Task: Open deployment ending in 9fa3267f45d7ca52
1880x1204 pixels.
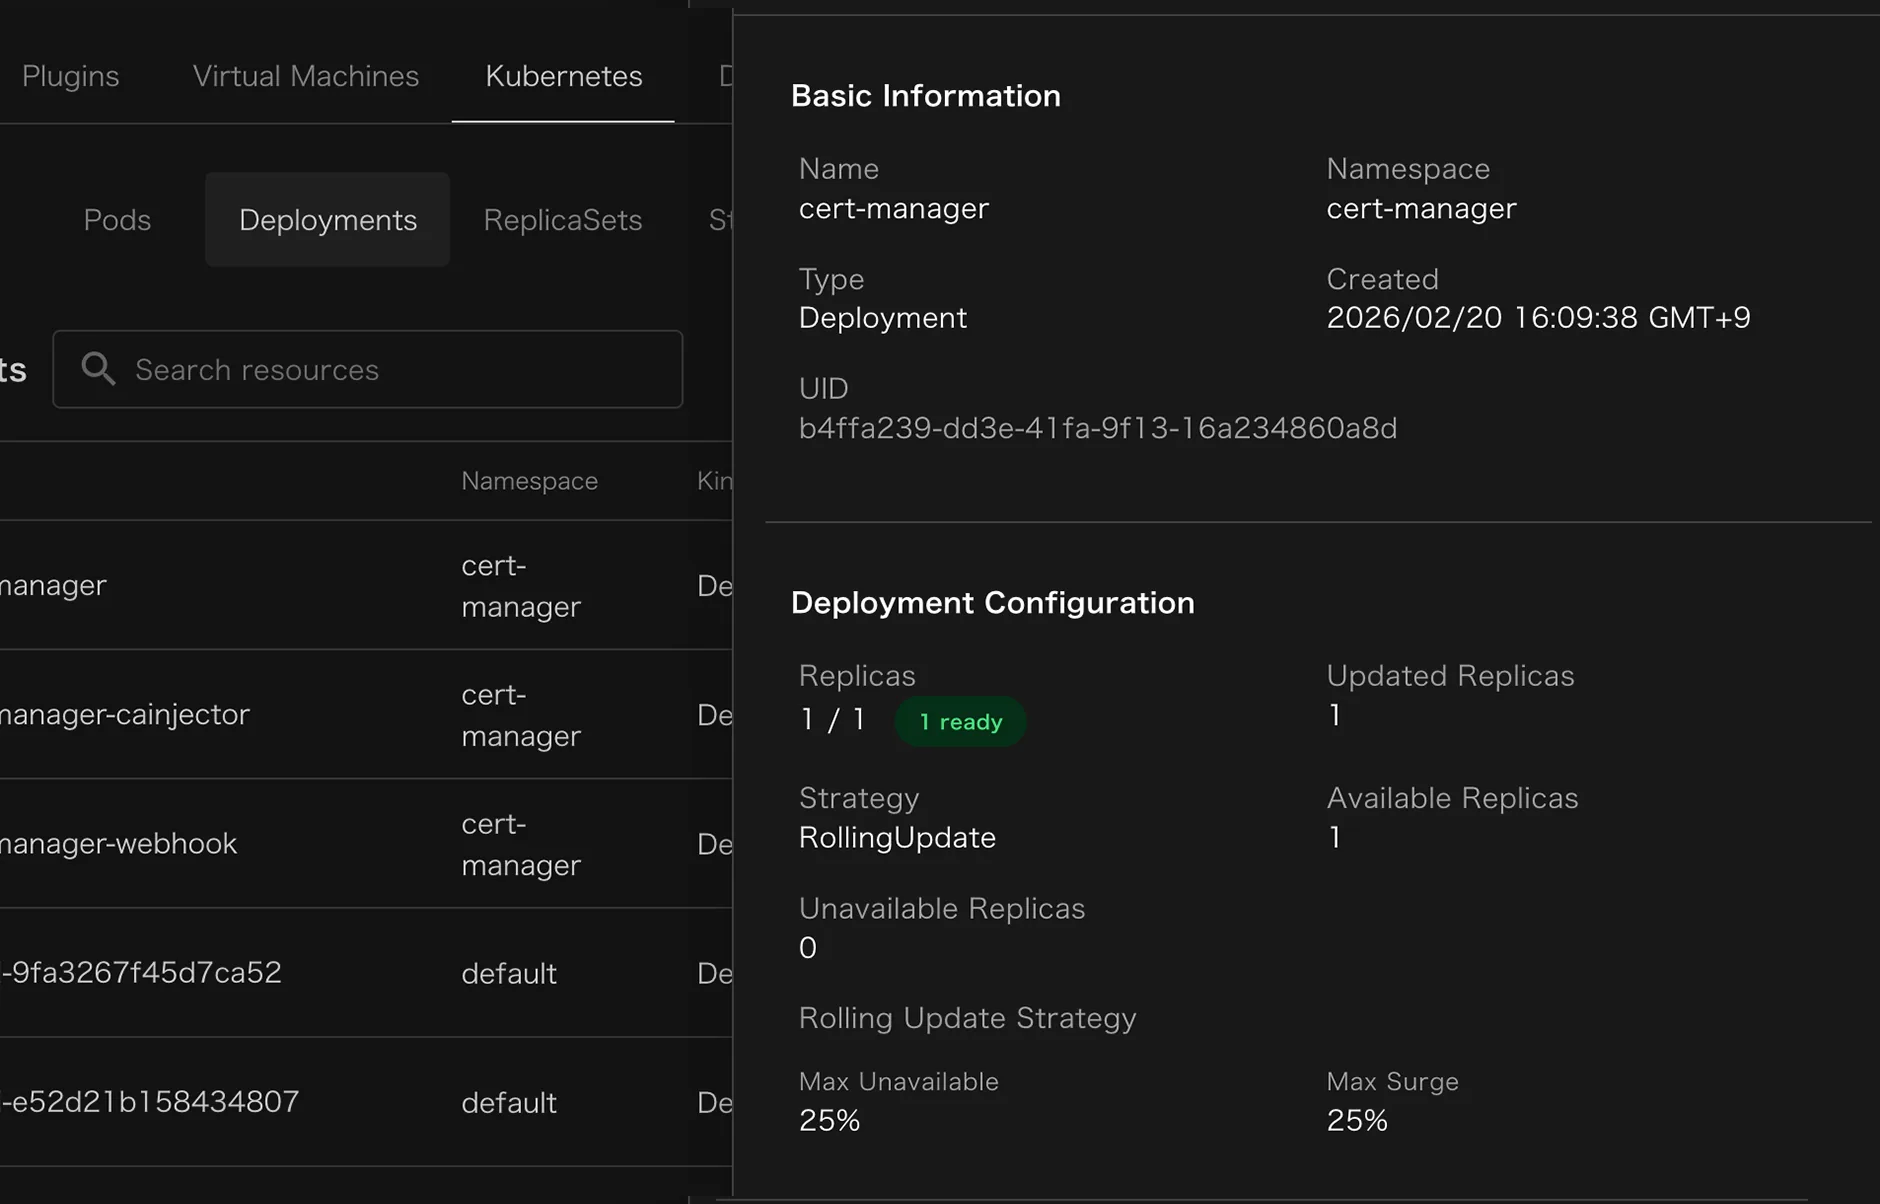Action: coord(366,972)
